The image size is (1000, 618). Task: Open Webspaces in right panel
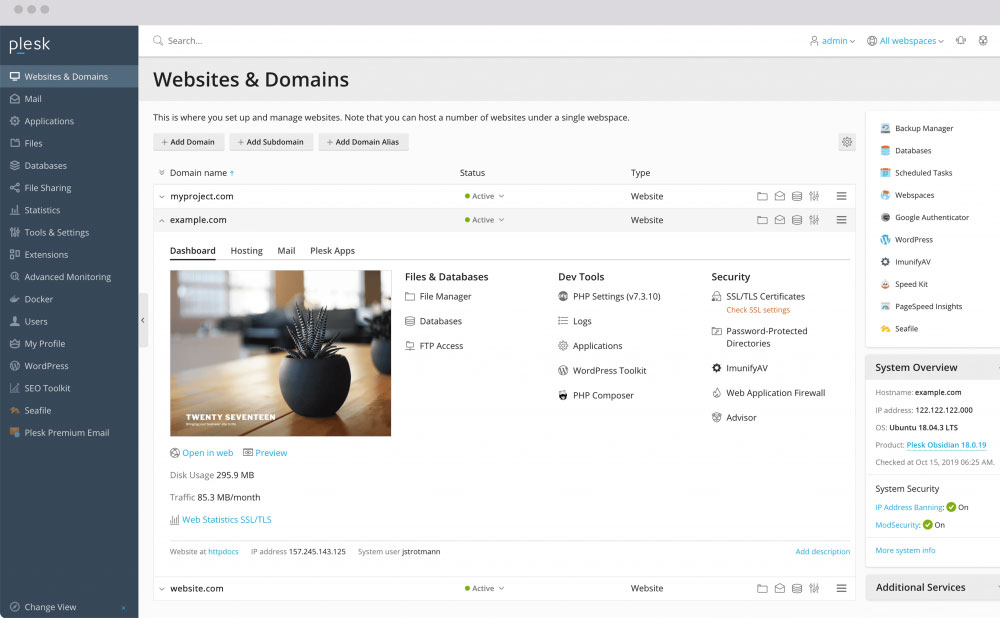(x=907, y=195)
